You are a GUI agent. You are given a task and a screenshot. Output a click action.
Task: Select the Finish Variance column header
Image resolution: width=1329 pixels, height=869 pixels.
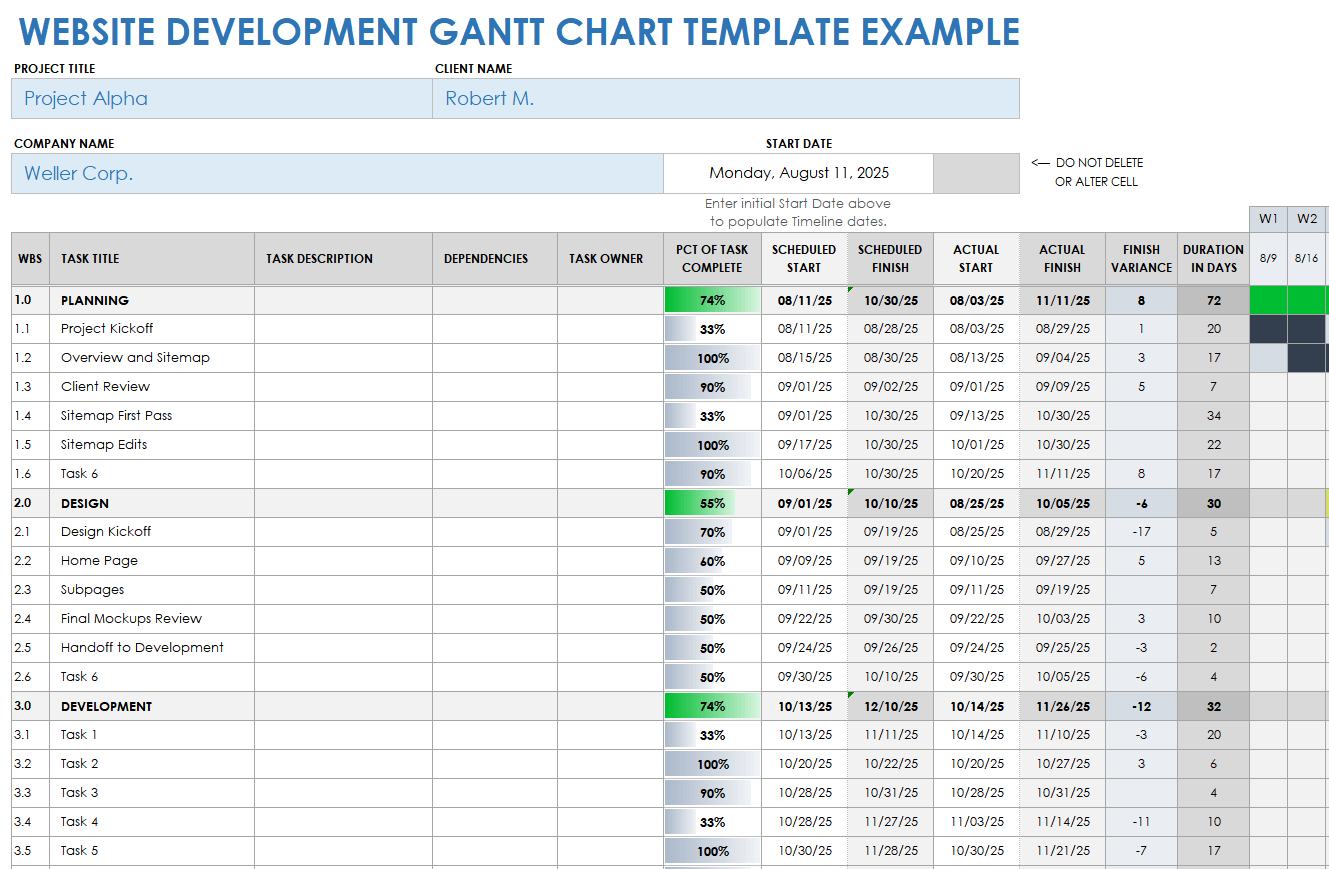[x=1141, y=259]
